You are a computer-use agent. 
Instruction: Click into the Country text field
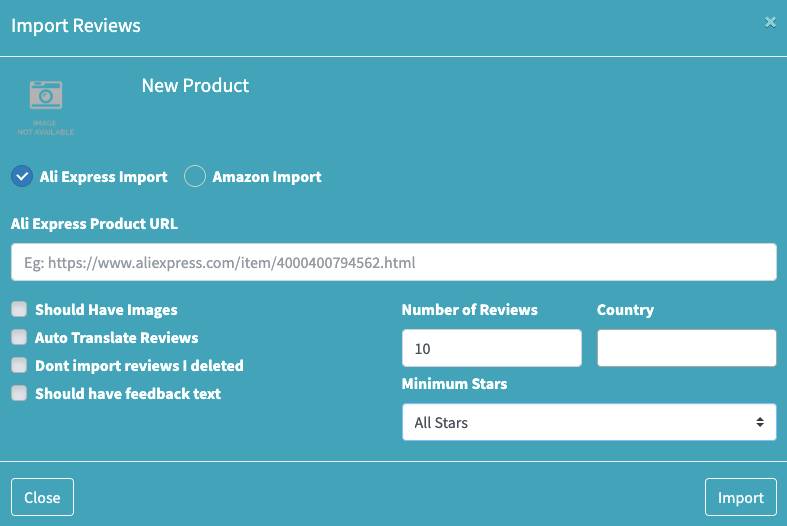[686, 348]
